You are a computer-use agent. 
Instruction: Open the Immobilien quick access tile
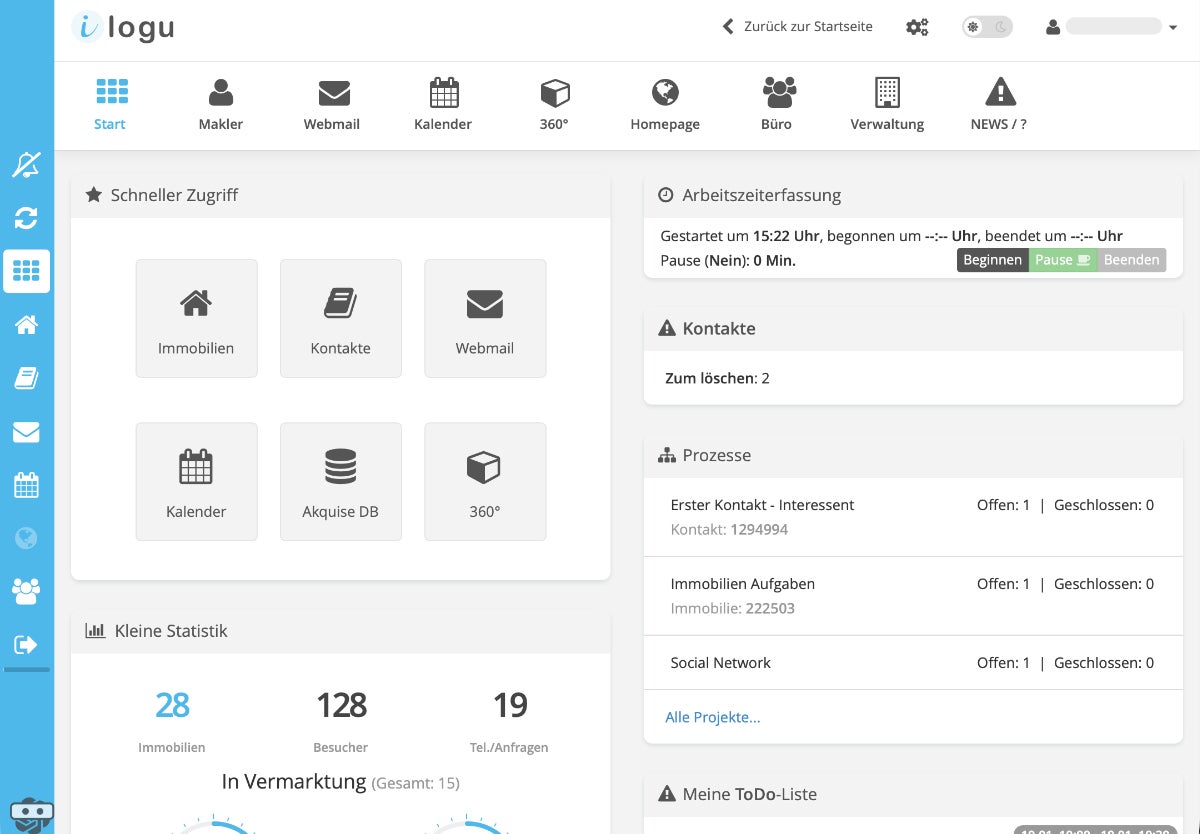pyautogui.click(x=196, y=318)
